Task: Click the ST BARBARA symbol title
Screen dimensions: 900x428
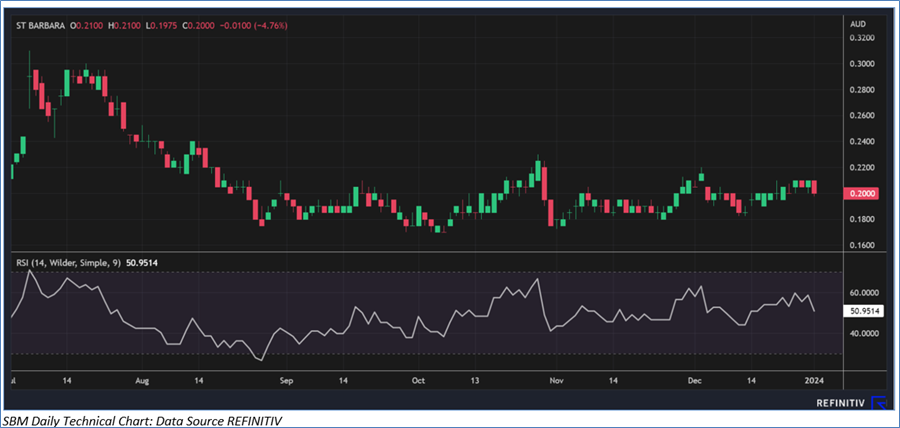Action: [42, 25]
